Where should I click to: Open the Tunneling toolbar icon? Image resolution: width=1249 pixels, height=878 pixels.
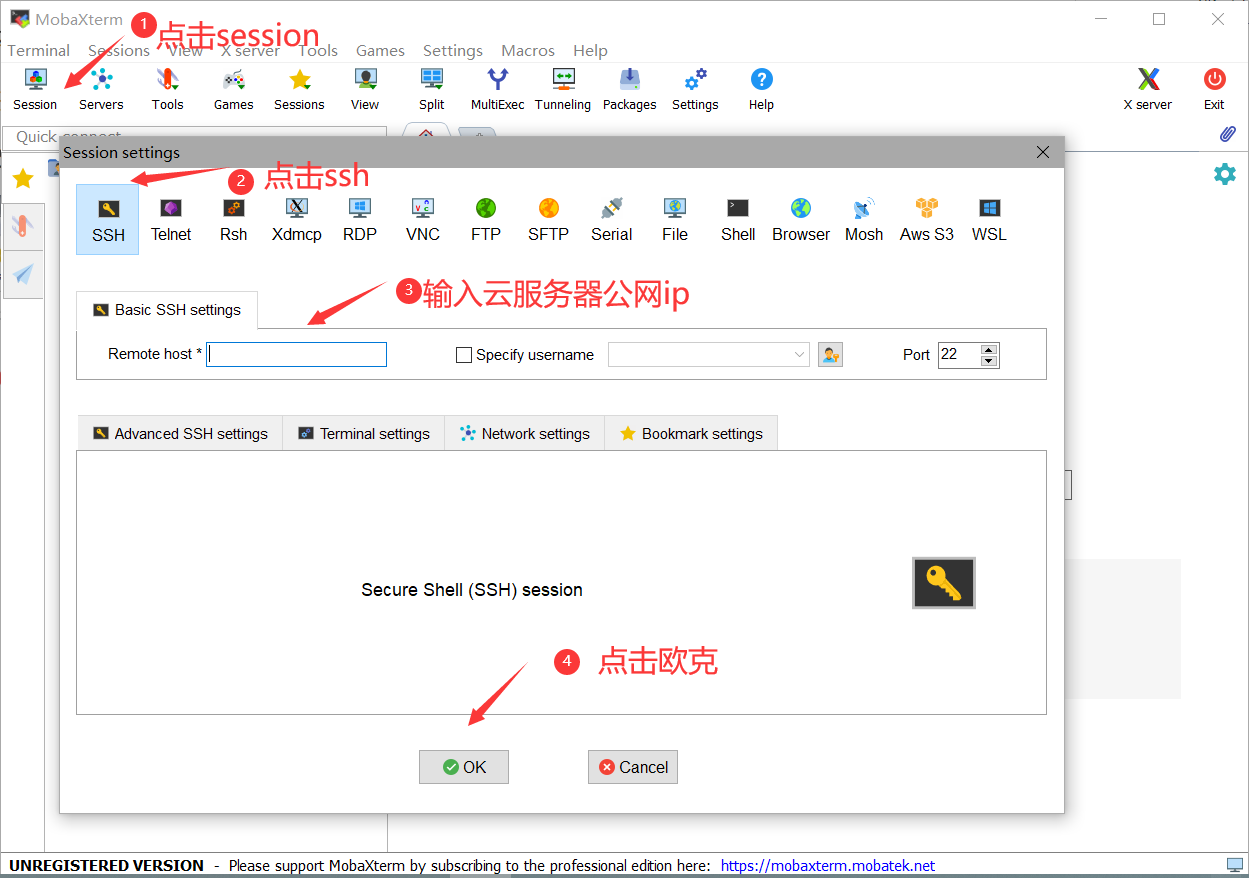[x=563, y=89]
